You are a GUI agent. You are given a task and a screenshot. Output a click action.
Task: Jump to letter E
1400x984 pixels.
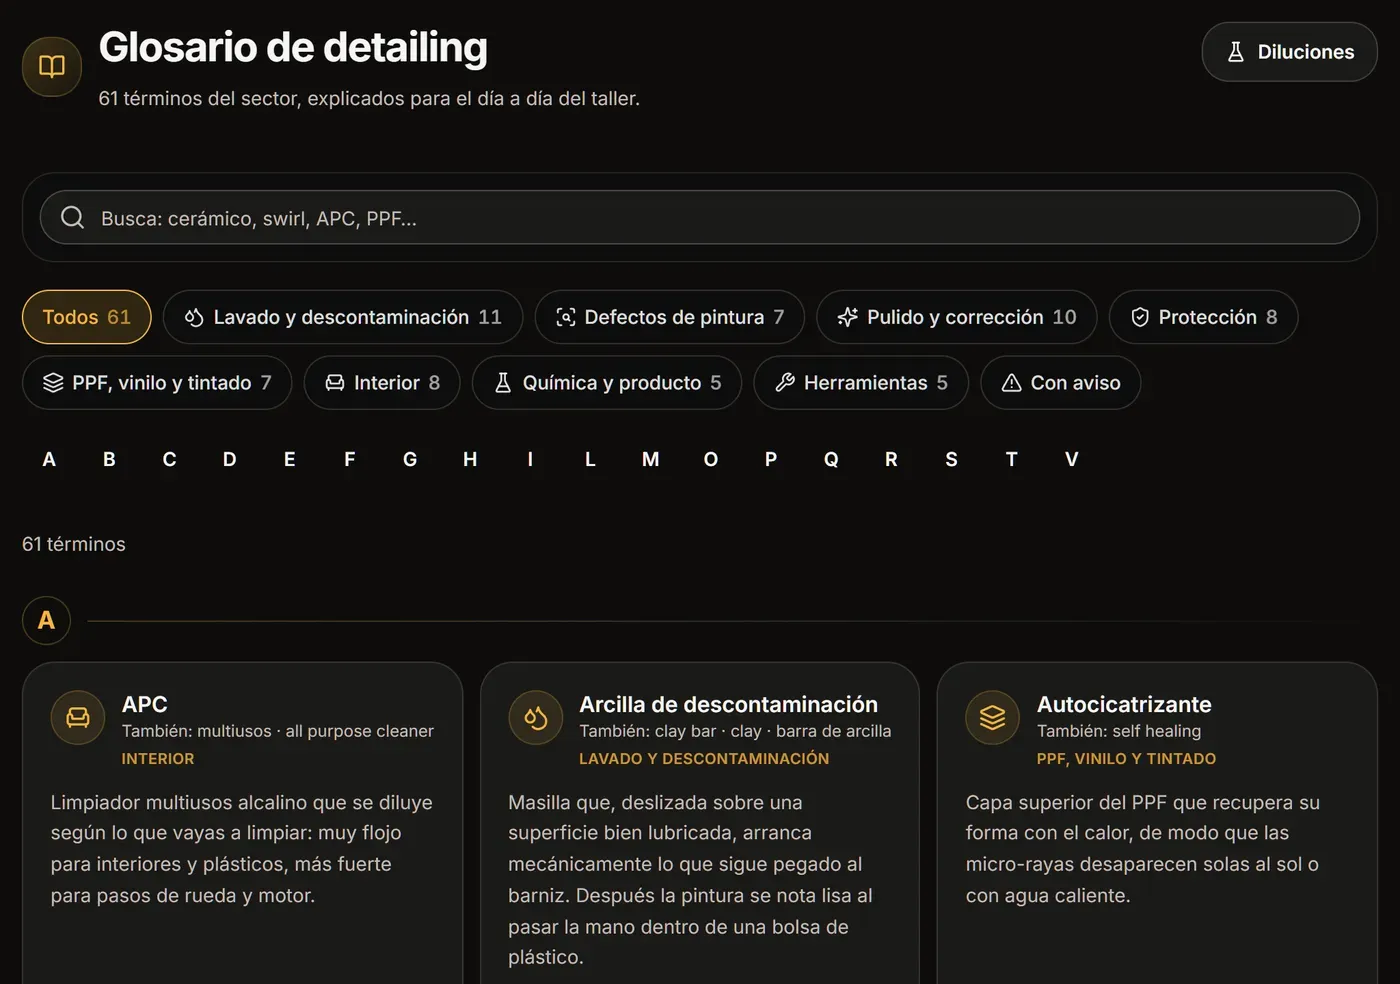(289, 459)
